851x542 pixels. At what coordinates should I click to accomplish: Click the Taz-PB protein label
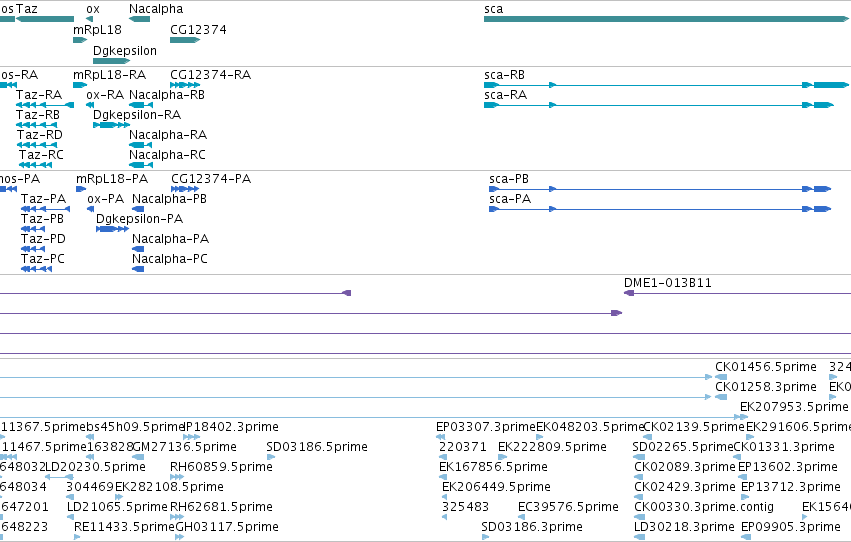pos(42,219)
